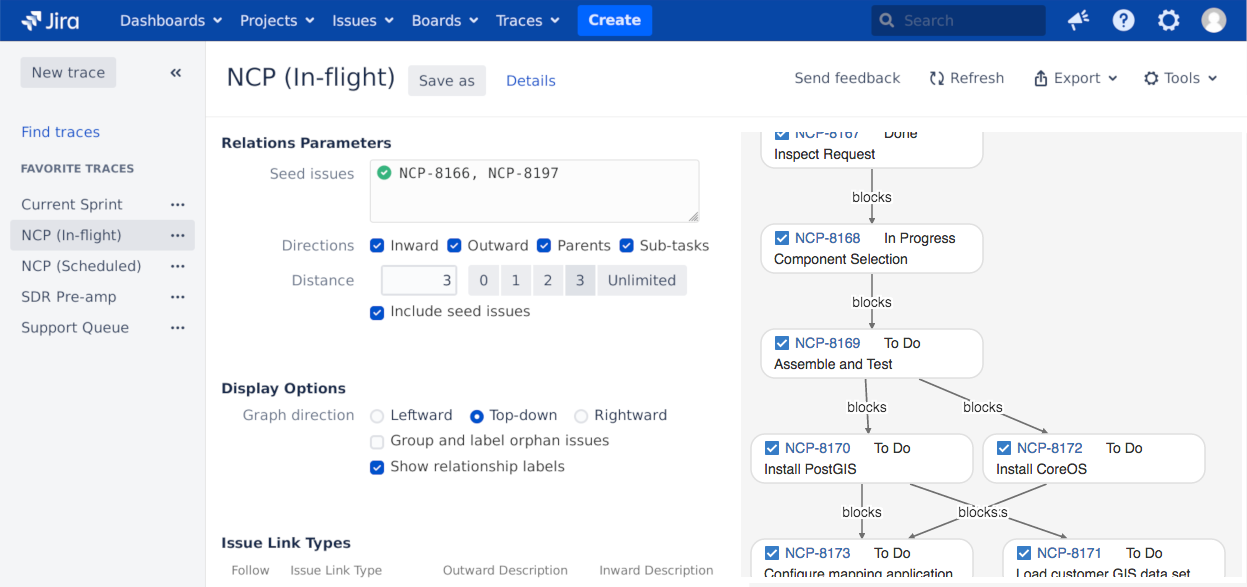The height and width of the screenshot is (587, 1247).
Task: Open the user profile avatar
Action: 1213,20
